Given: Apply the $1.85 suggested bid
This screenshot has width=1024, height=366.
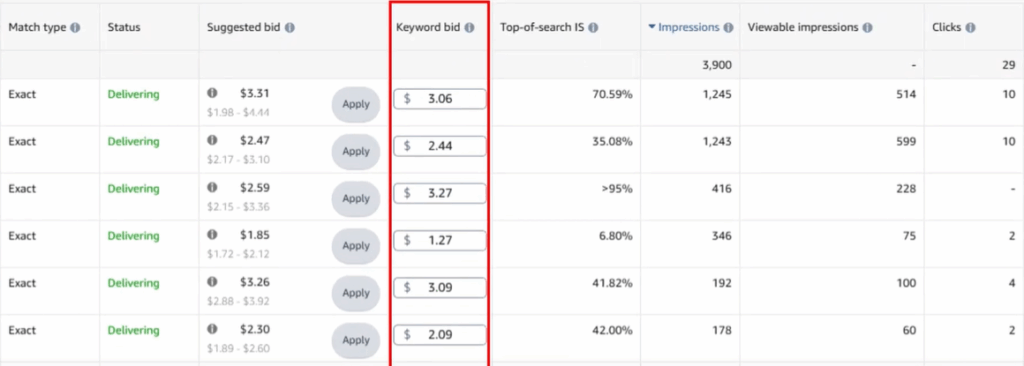Looking at the screenshot, I should pyautogui.click(x=356, y=246).
